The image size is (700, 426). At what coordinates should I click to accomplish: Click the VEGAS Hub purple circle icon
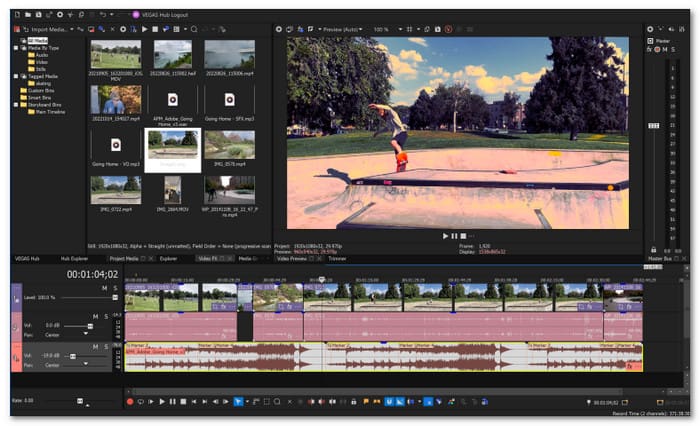point(136,15)
